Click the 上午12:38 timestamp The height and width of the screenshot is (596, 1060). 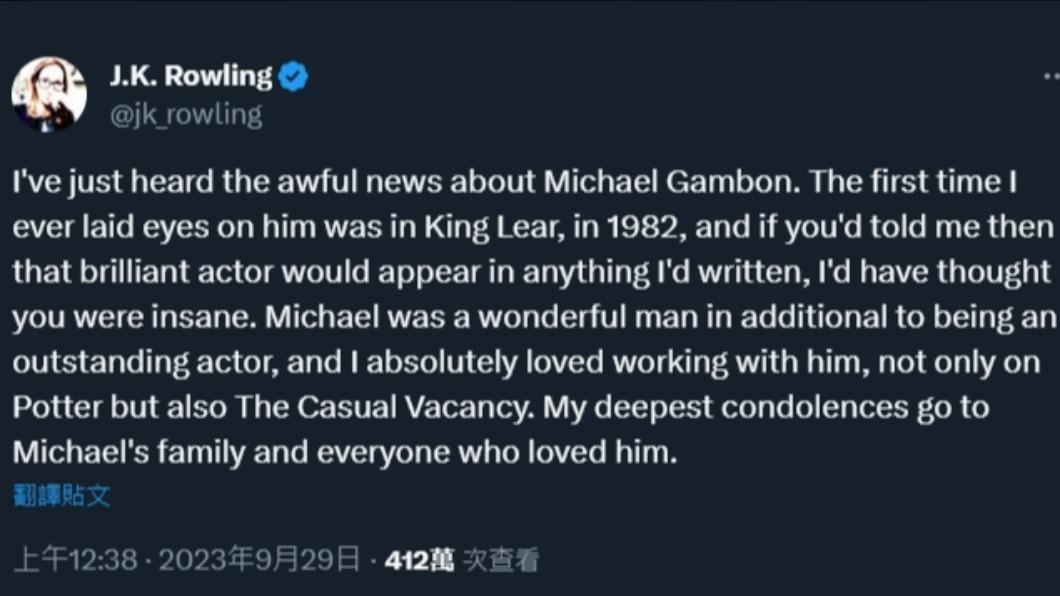point(76,560)
